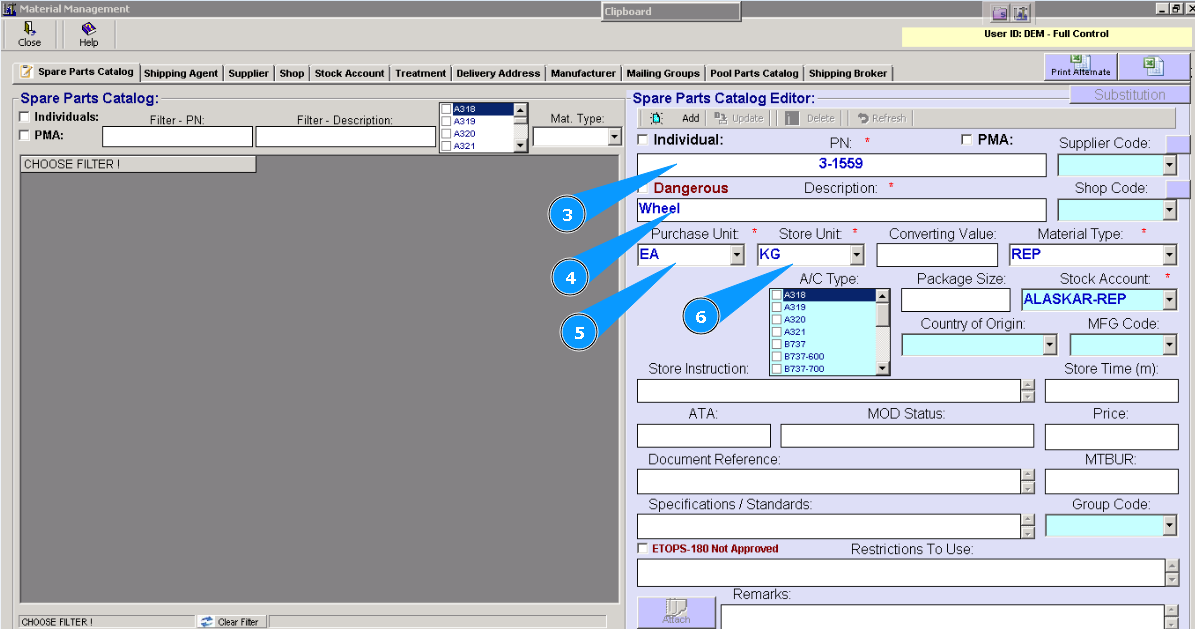Image resolution: width=1195 pixels, height=630 pixels.
Task: Open the MFG Code dropdown
Action: [1170, 345]
